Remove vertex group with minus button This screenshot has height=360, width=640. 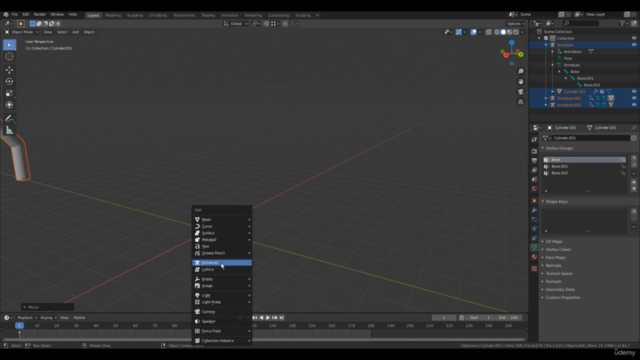(634, 164)
